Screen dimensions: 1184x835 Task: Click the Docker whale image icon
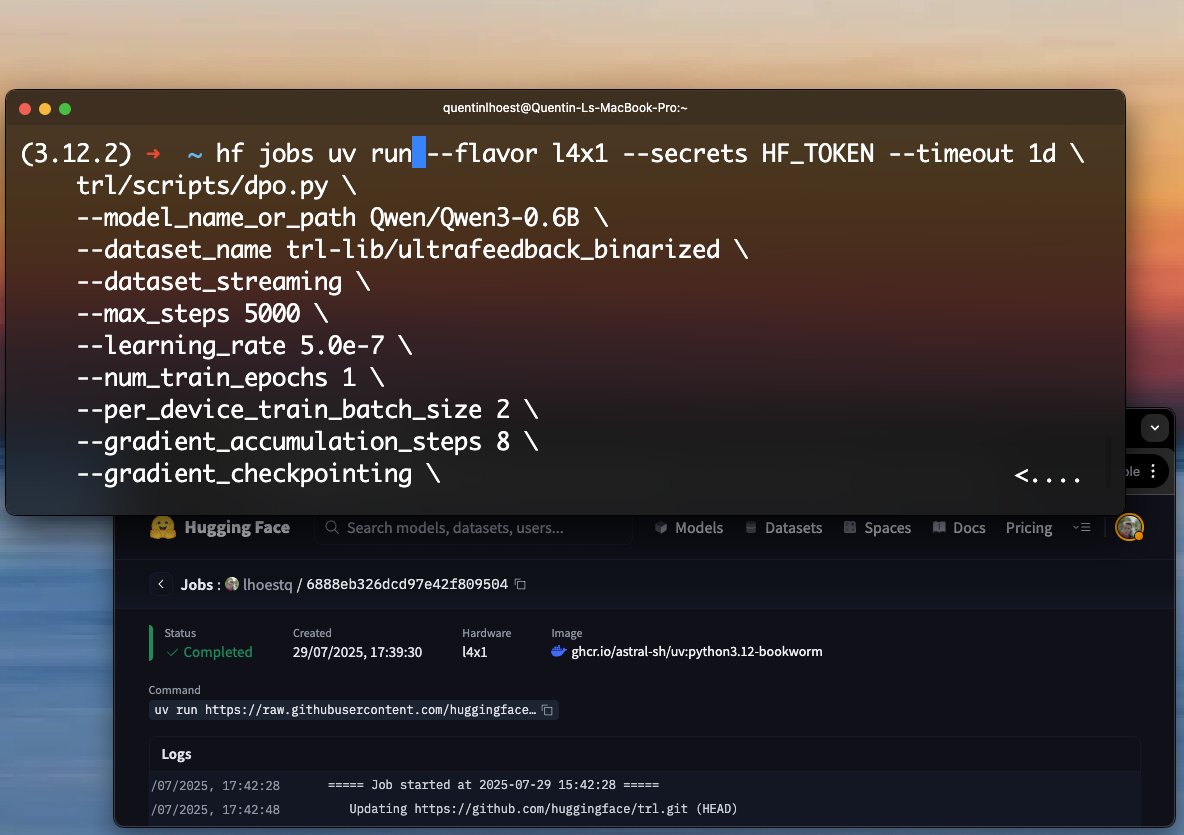(558, 651)
